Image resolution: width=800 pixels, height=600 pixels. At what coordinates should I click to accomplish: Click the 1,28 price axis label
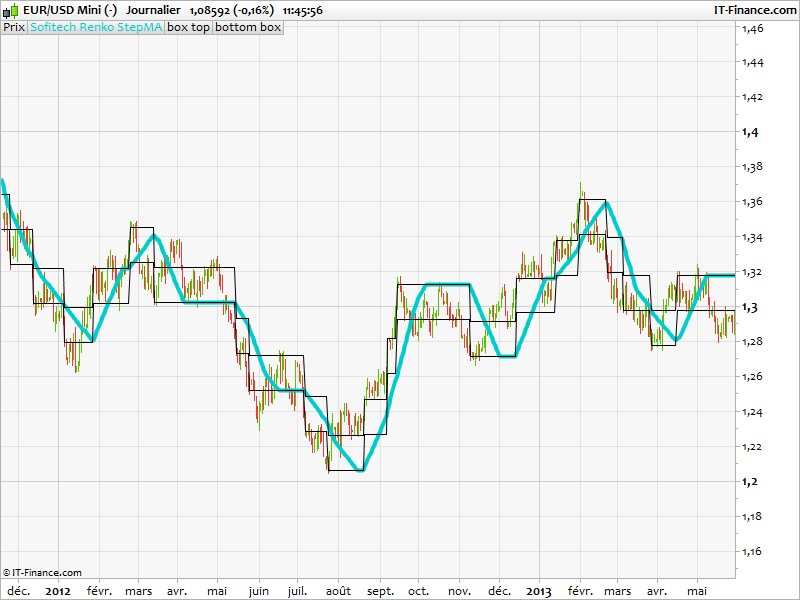[753, 341]
